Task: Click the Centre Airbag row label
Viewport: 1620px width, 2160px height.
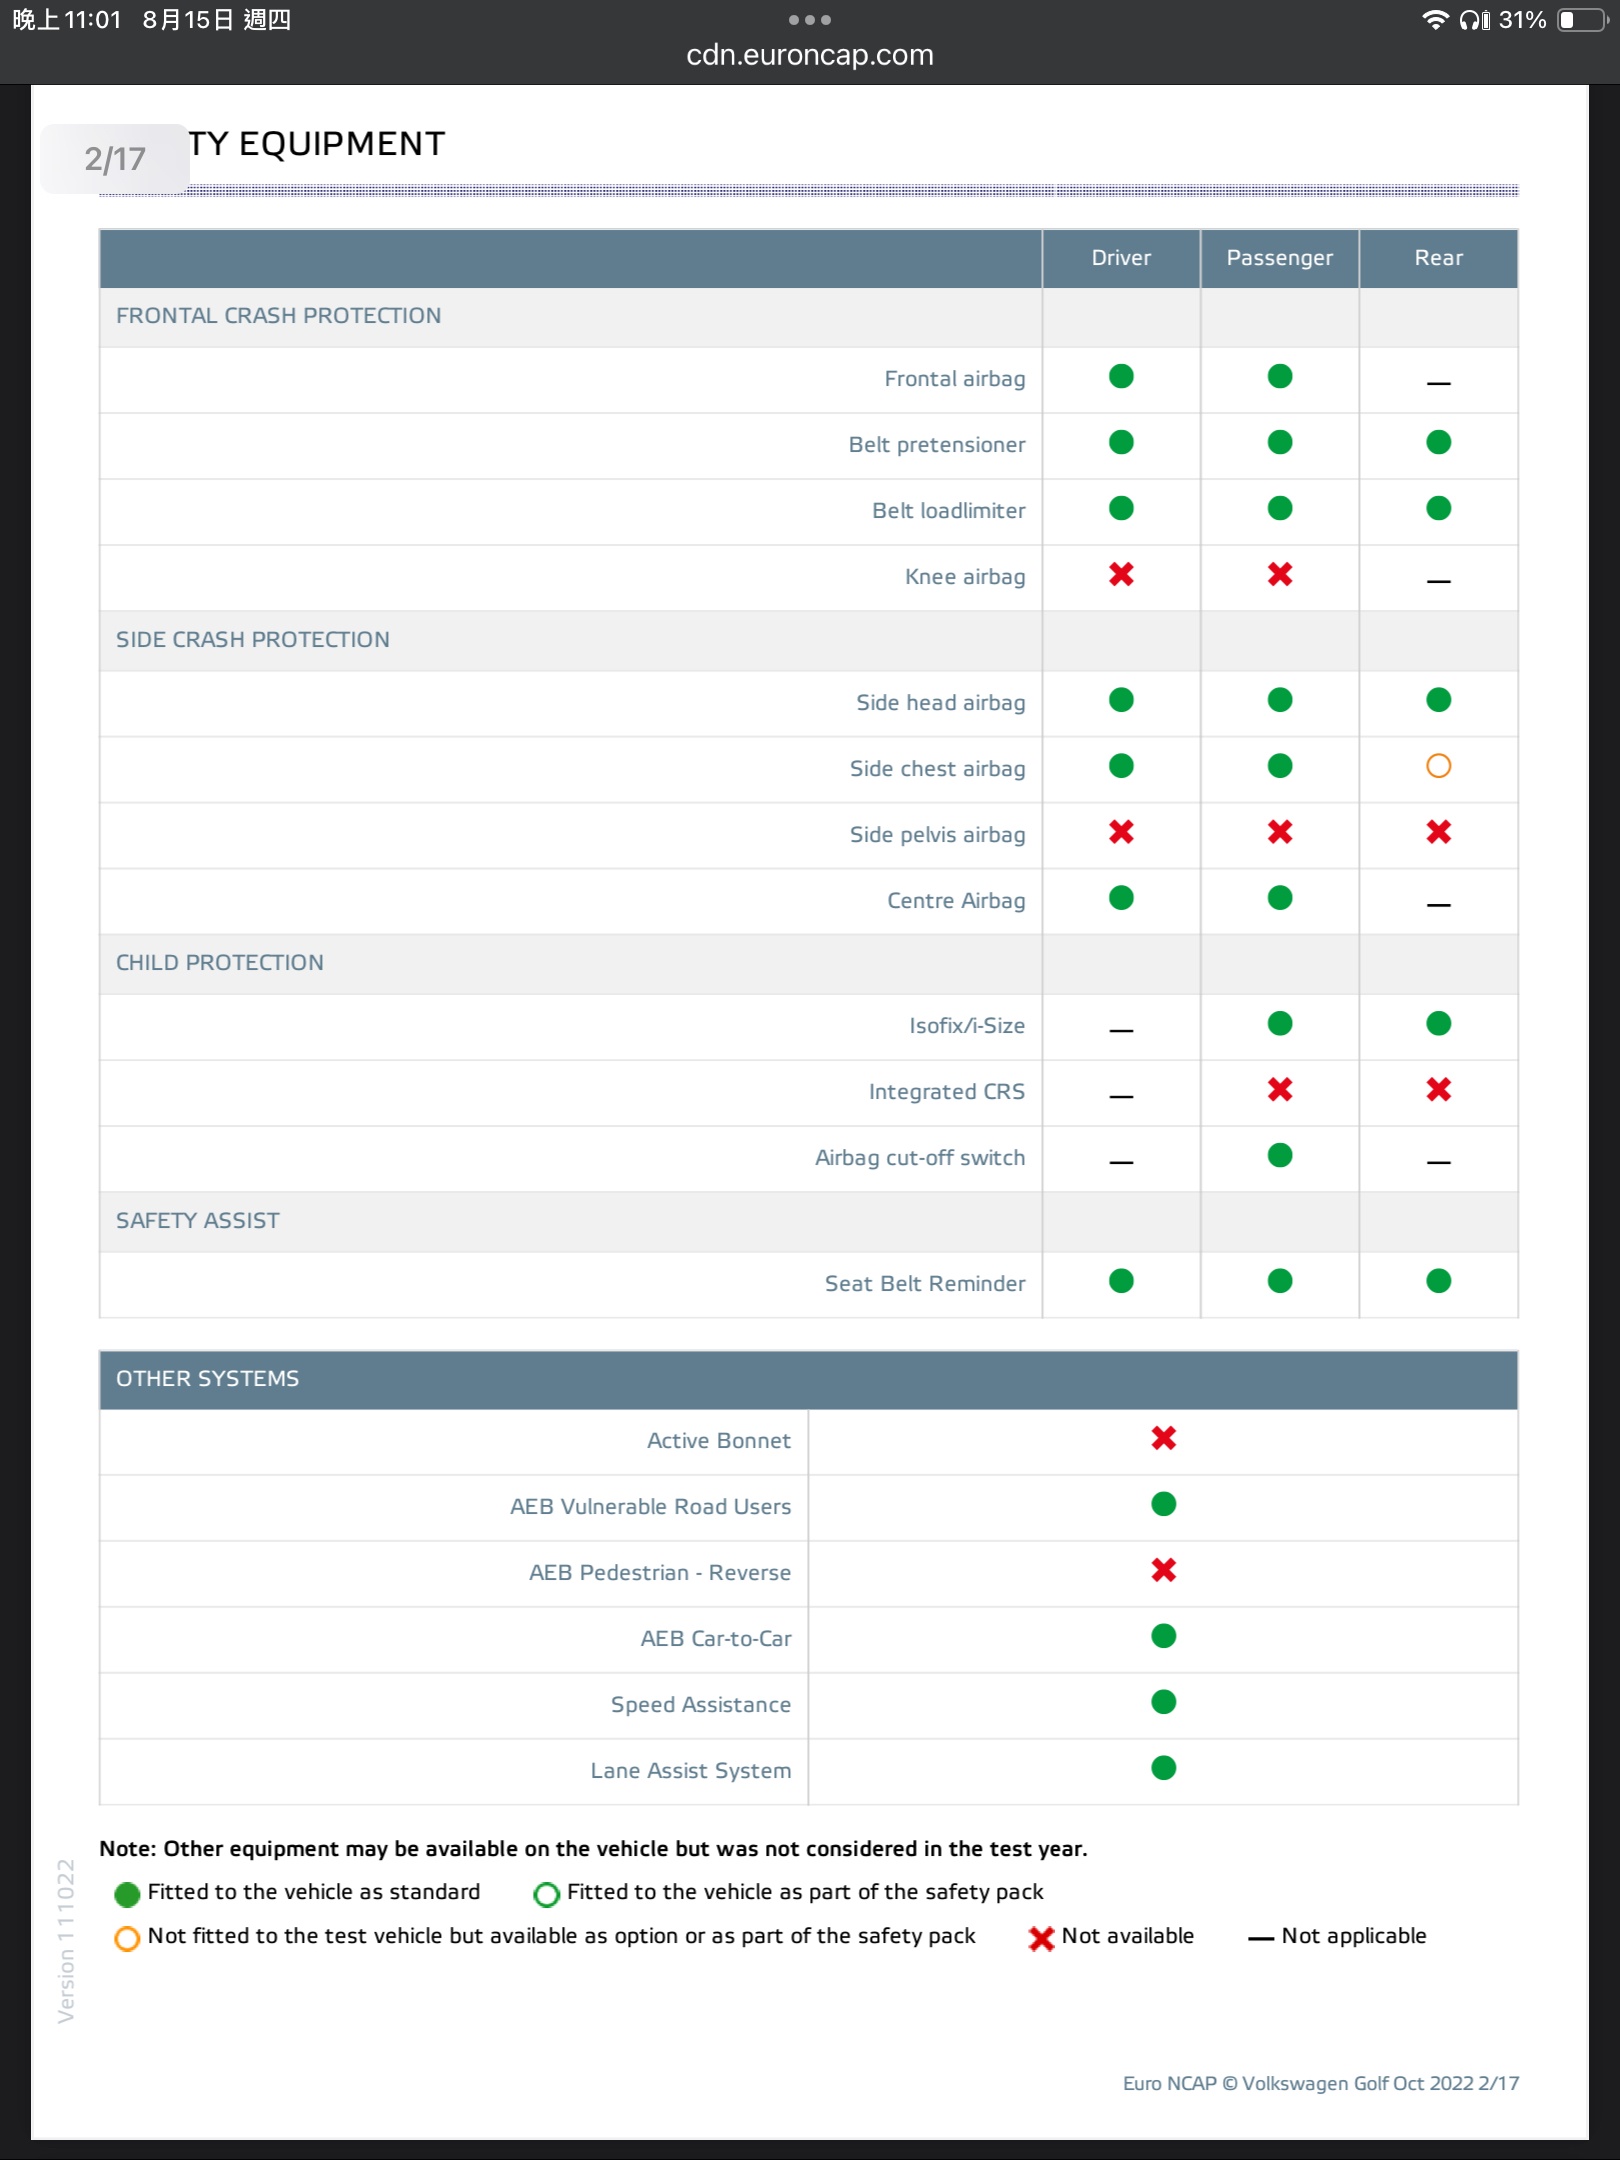Action: 956,901
